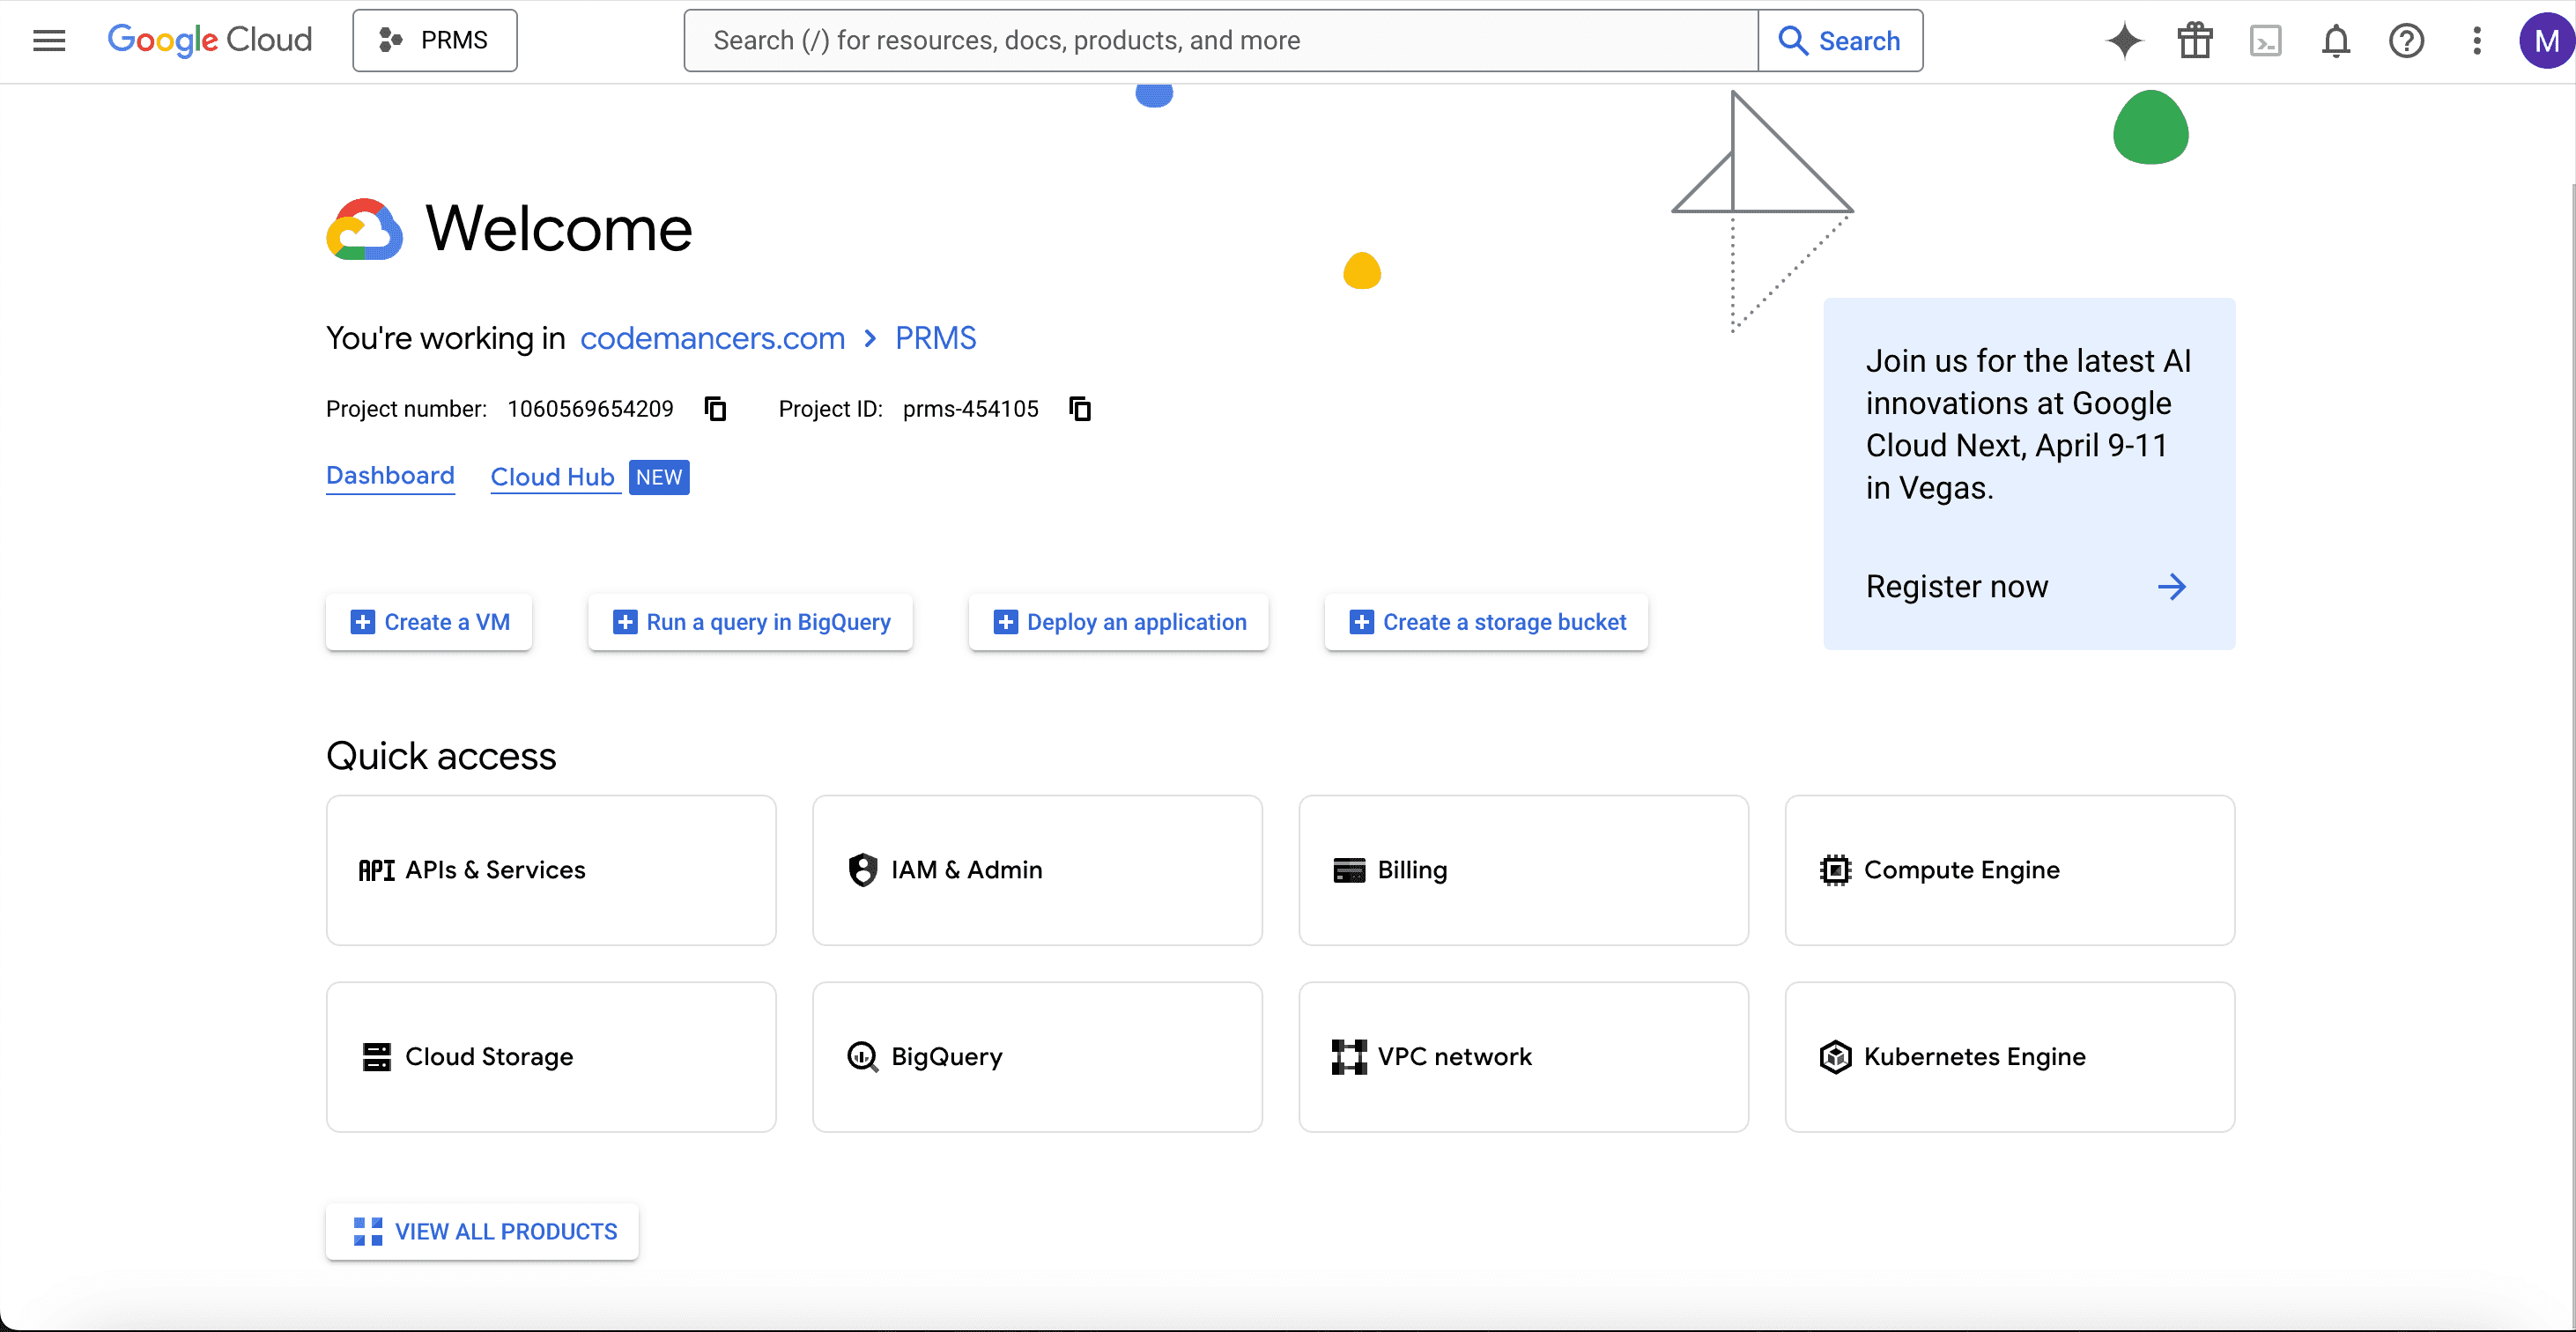Switch to the Dashboard tab
2576x1332 pixels.
390,477
